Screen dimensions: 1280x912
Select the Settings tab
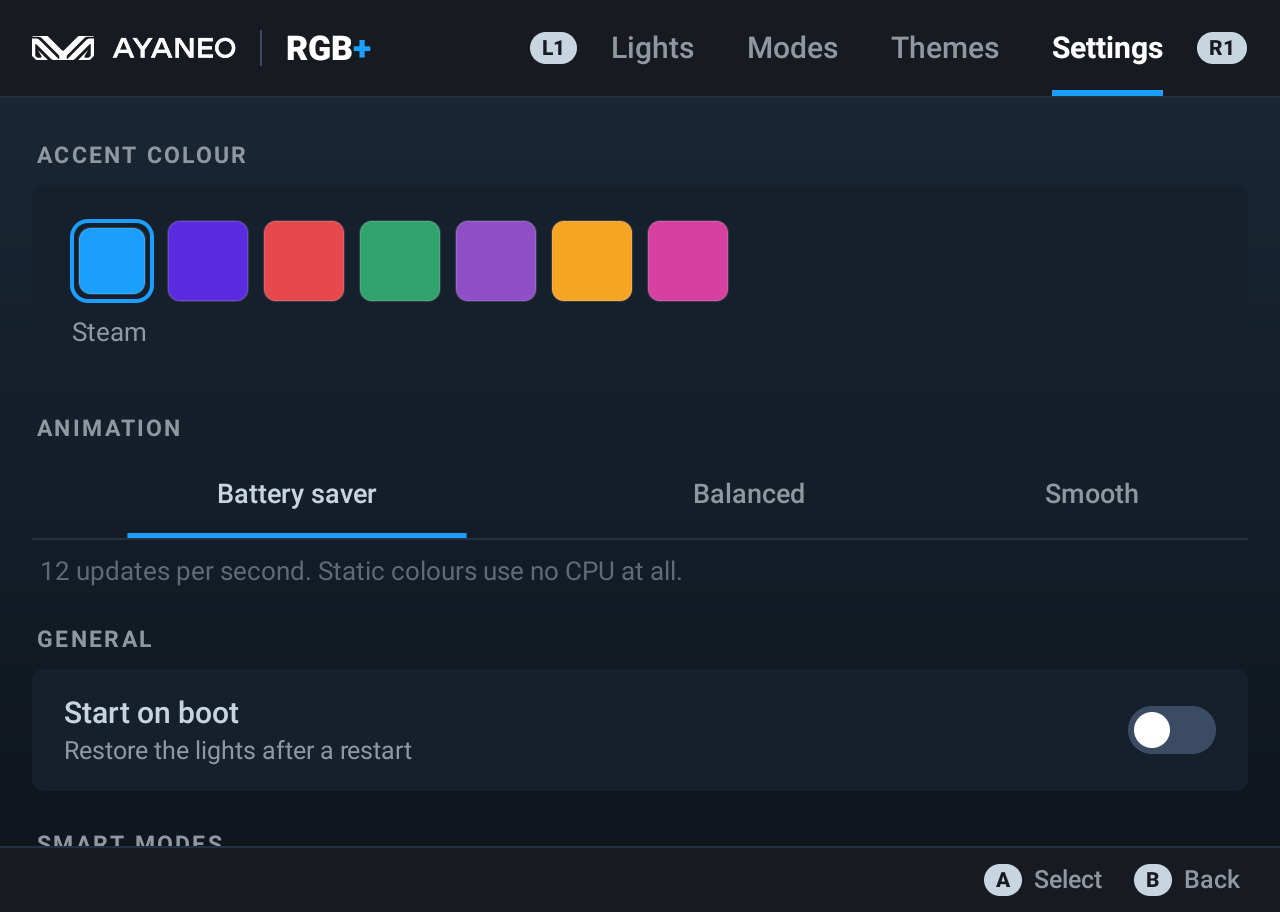[1107, 48]
